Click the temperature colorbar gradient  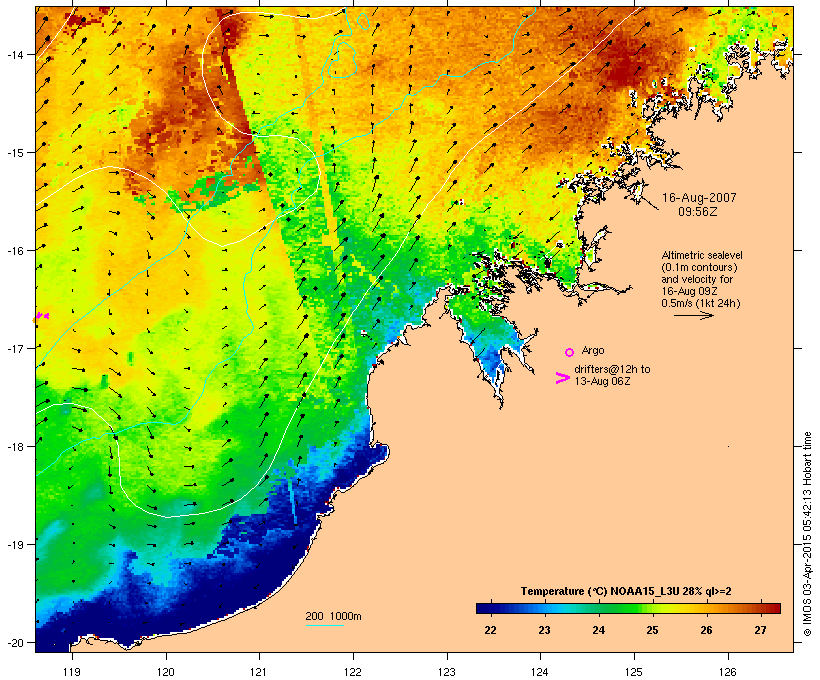click(x=628, y=608)
